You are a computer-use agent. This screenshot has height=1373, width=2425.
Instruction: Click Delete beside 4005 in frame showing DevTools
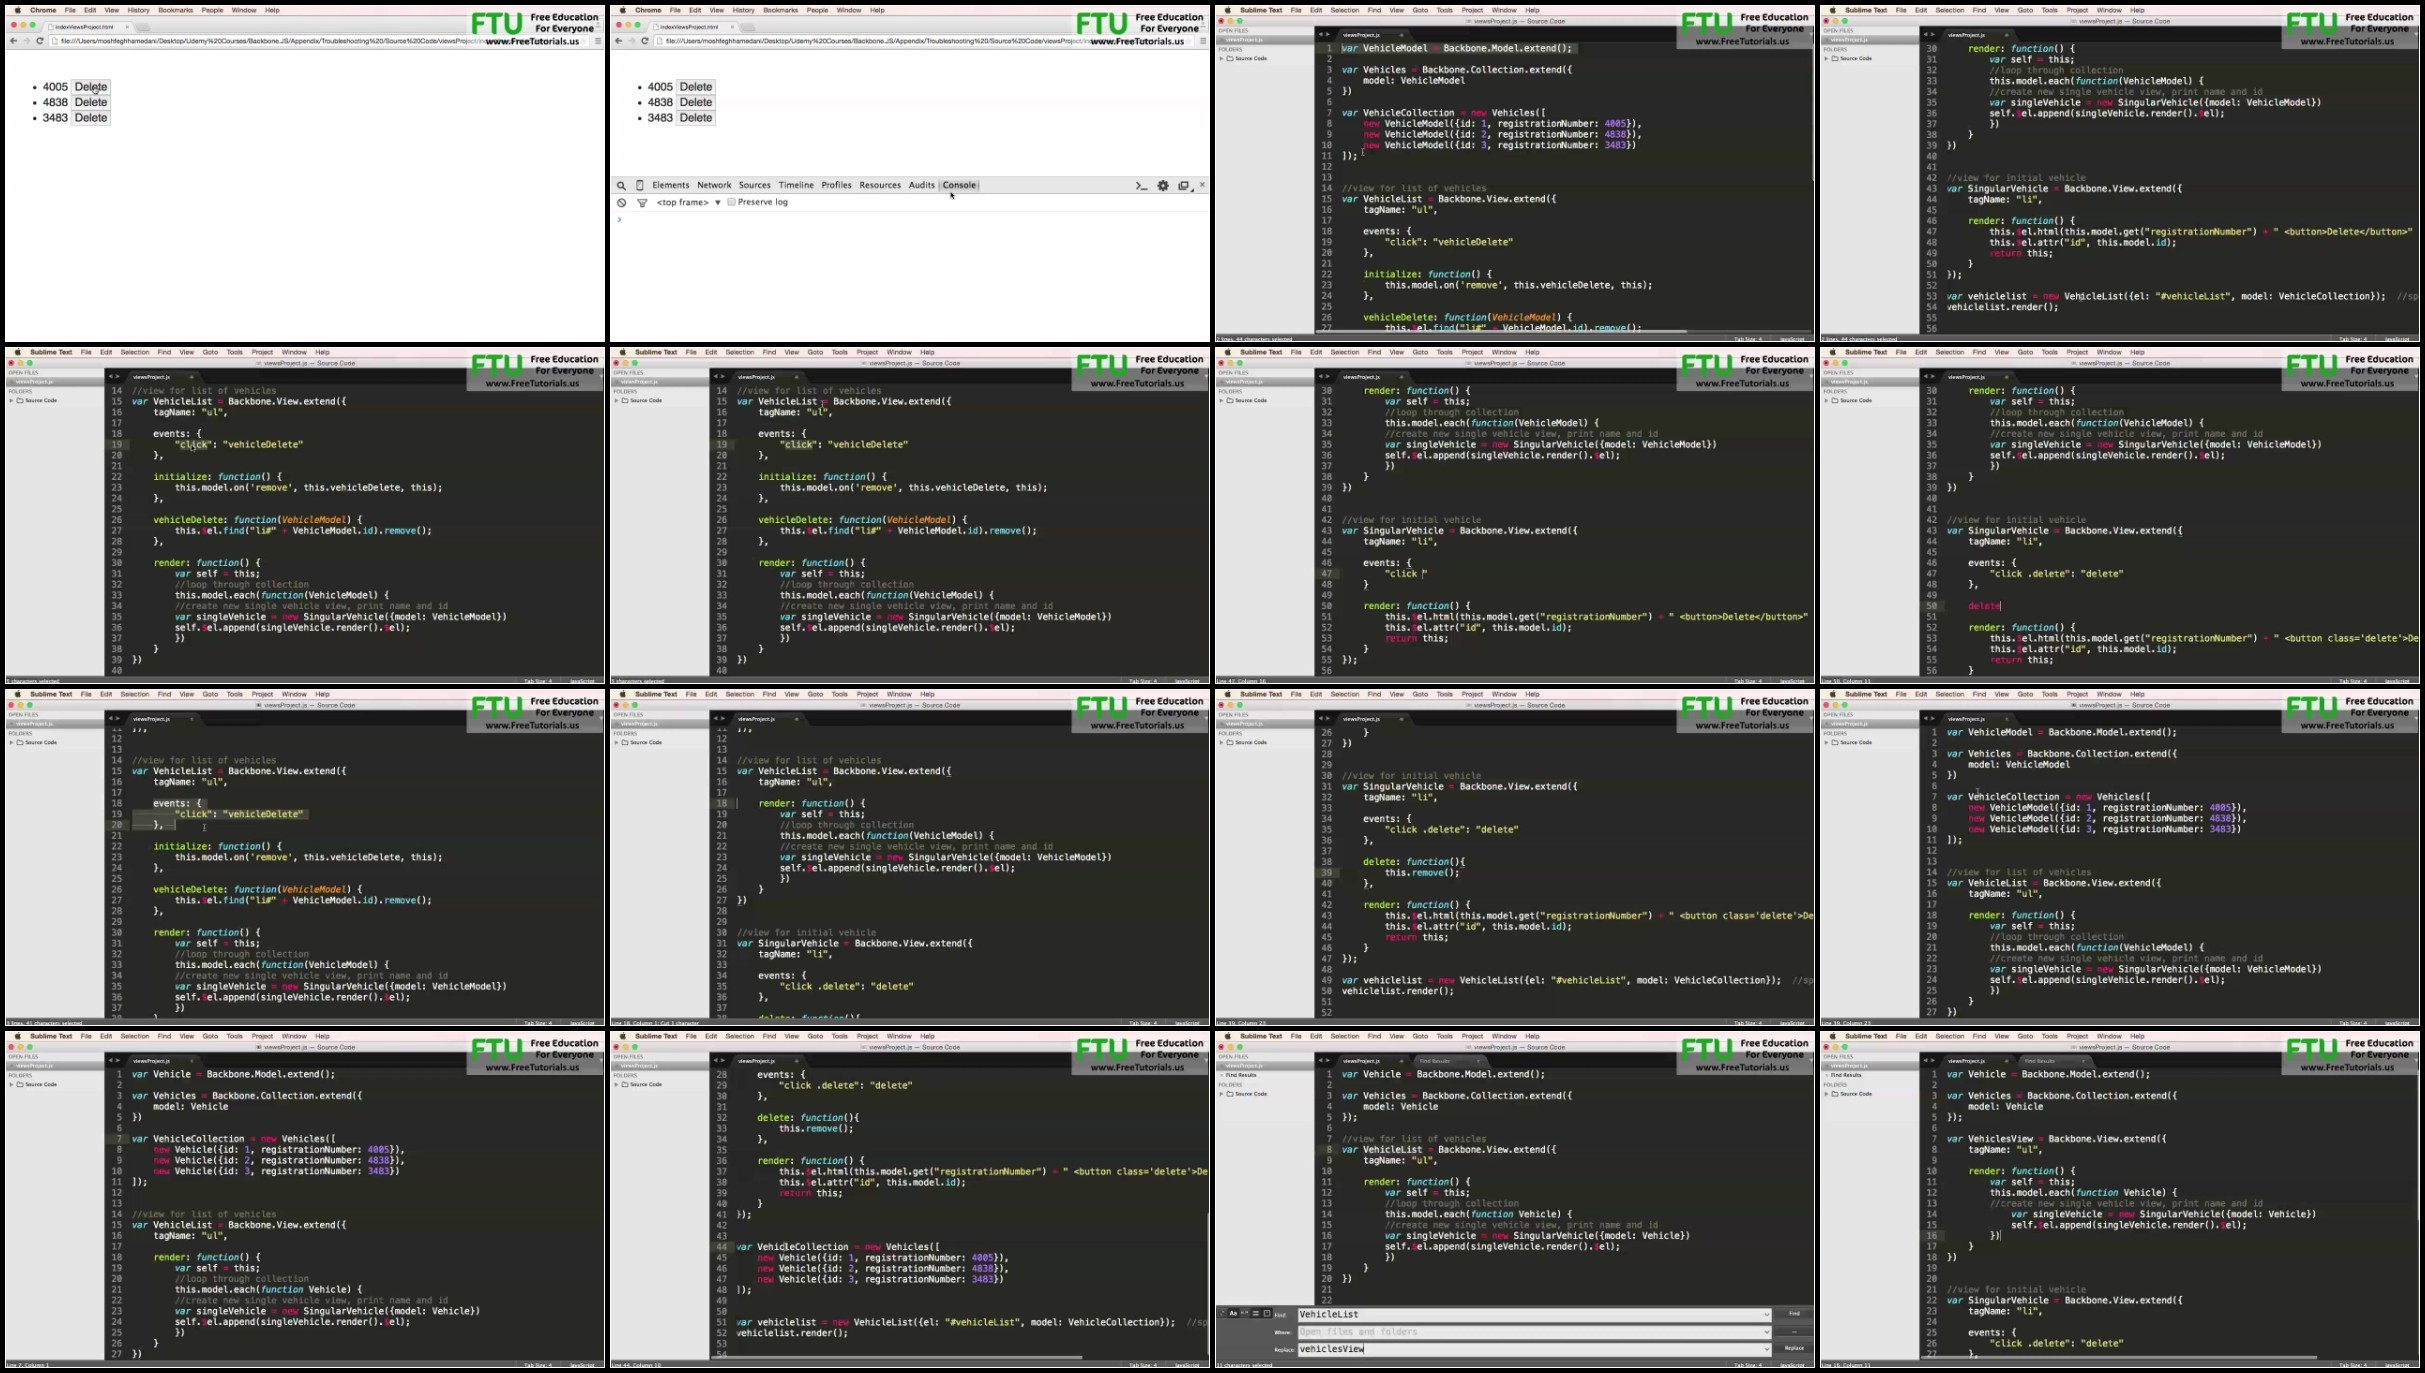[x=696, y=87]
